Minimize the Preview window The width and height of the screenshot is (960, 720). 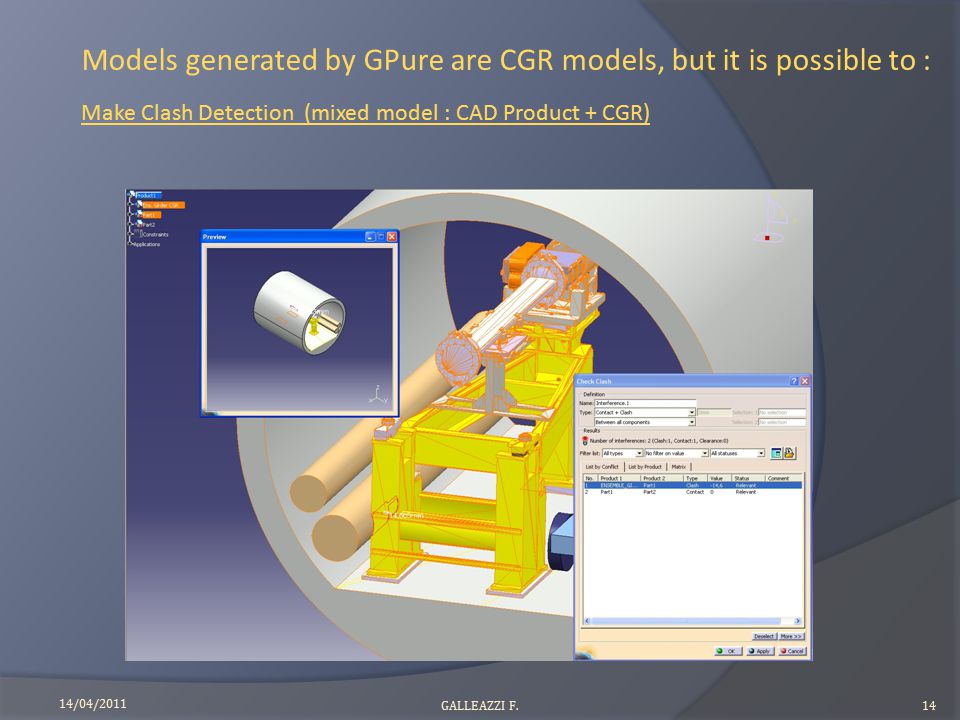point(370,237)
